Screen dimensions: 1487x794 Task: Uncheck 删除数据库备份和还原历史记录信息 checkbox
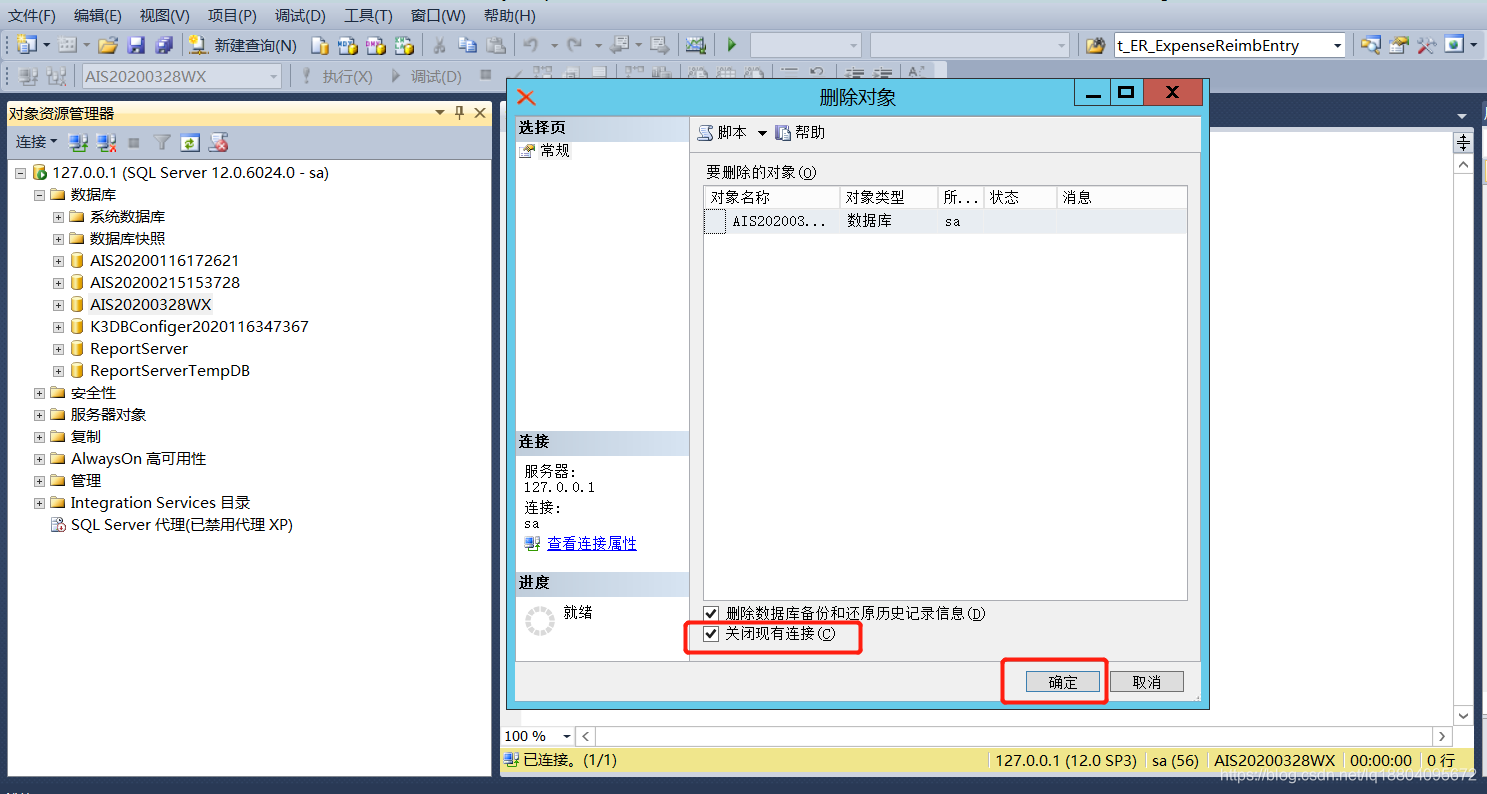click(711, 613)
